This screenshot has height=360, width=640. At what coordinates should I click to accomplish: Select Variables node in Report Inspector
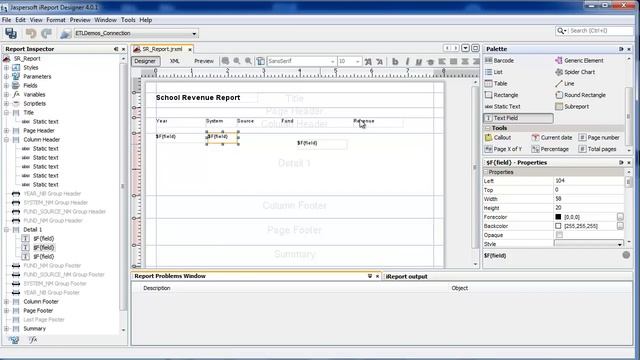click(x=34, y=94)
